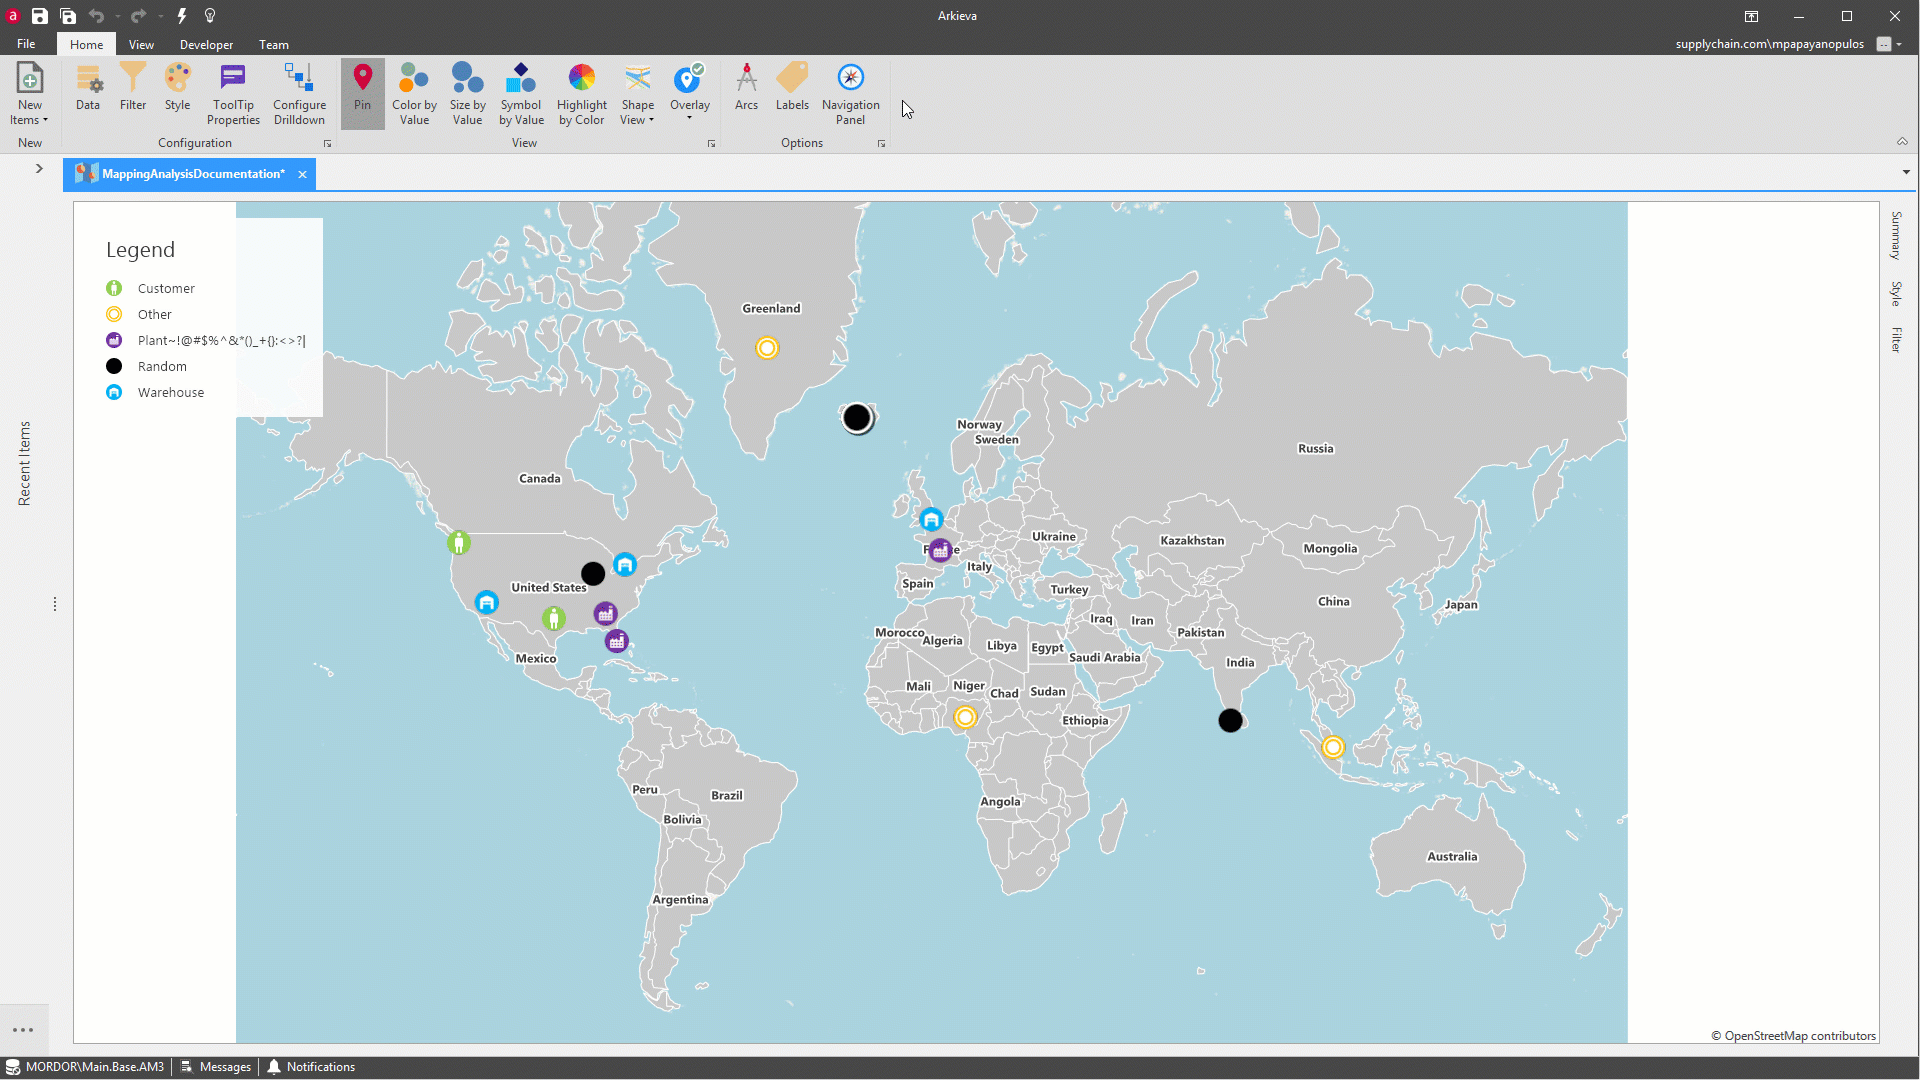Click the Random black legend swatch
1920x1080 pixels.
114,366
